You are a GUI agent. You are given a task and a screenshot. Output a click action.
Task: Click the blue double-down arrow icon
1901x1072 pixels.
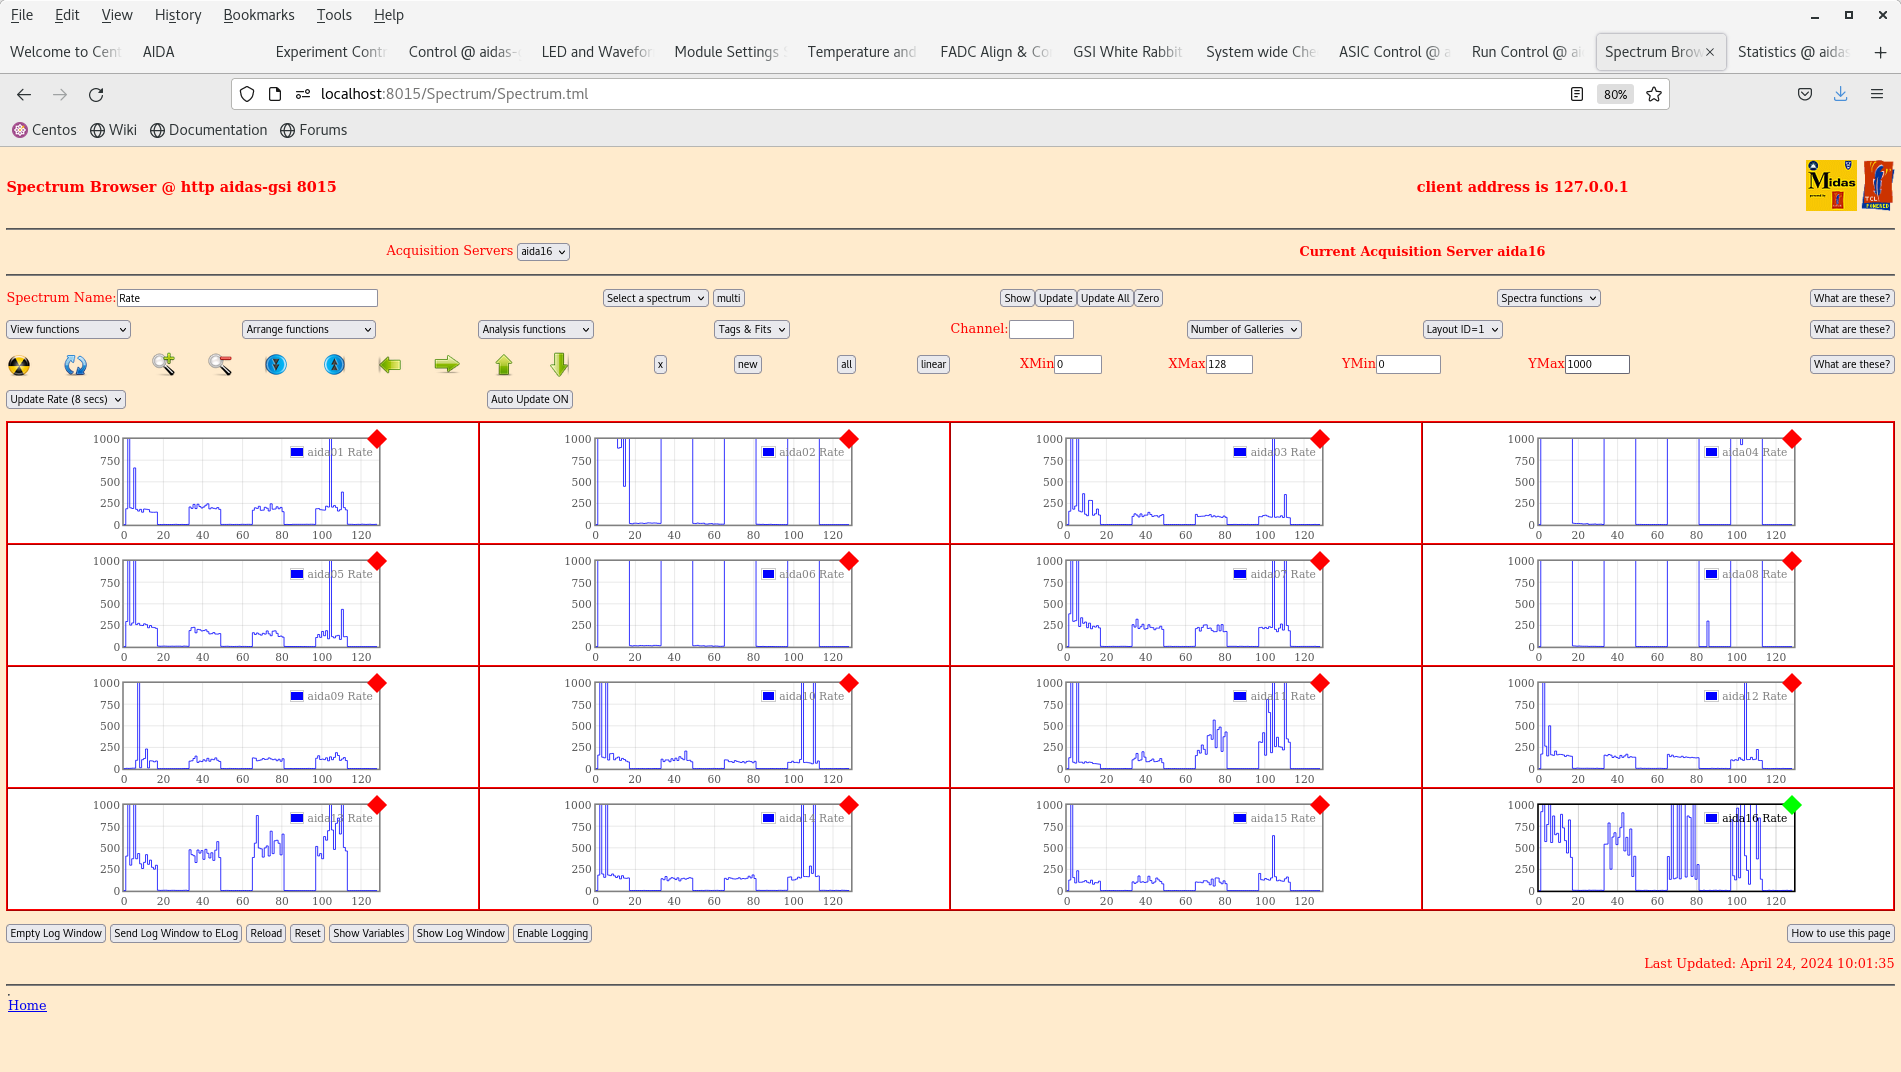[276, 364]
